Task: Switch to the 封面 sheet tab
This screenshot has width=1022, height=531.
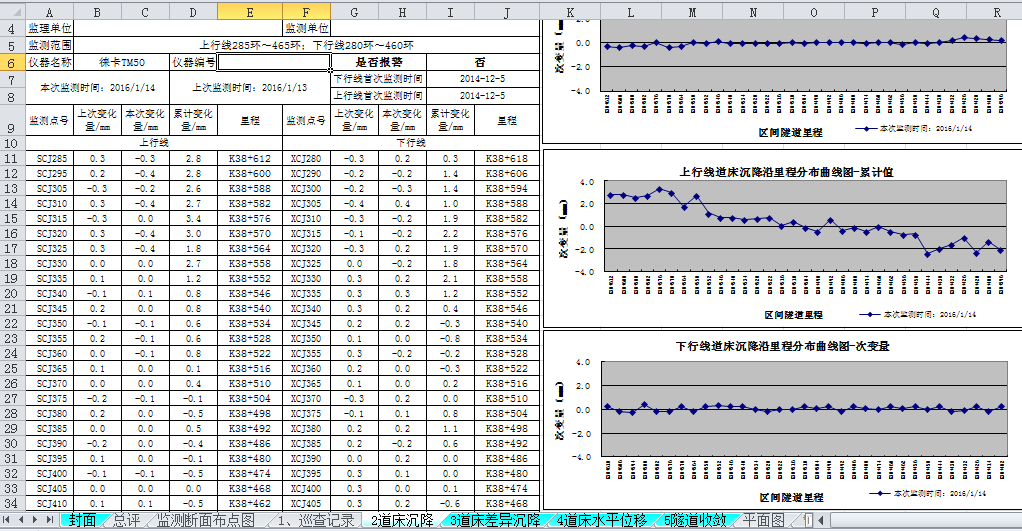Action: point(82,520)
